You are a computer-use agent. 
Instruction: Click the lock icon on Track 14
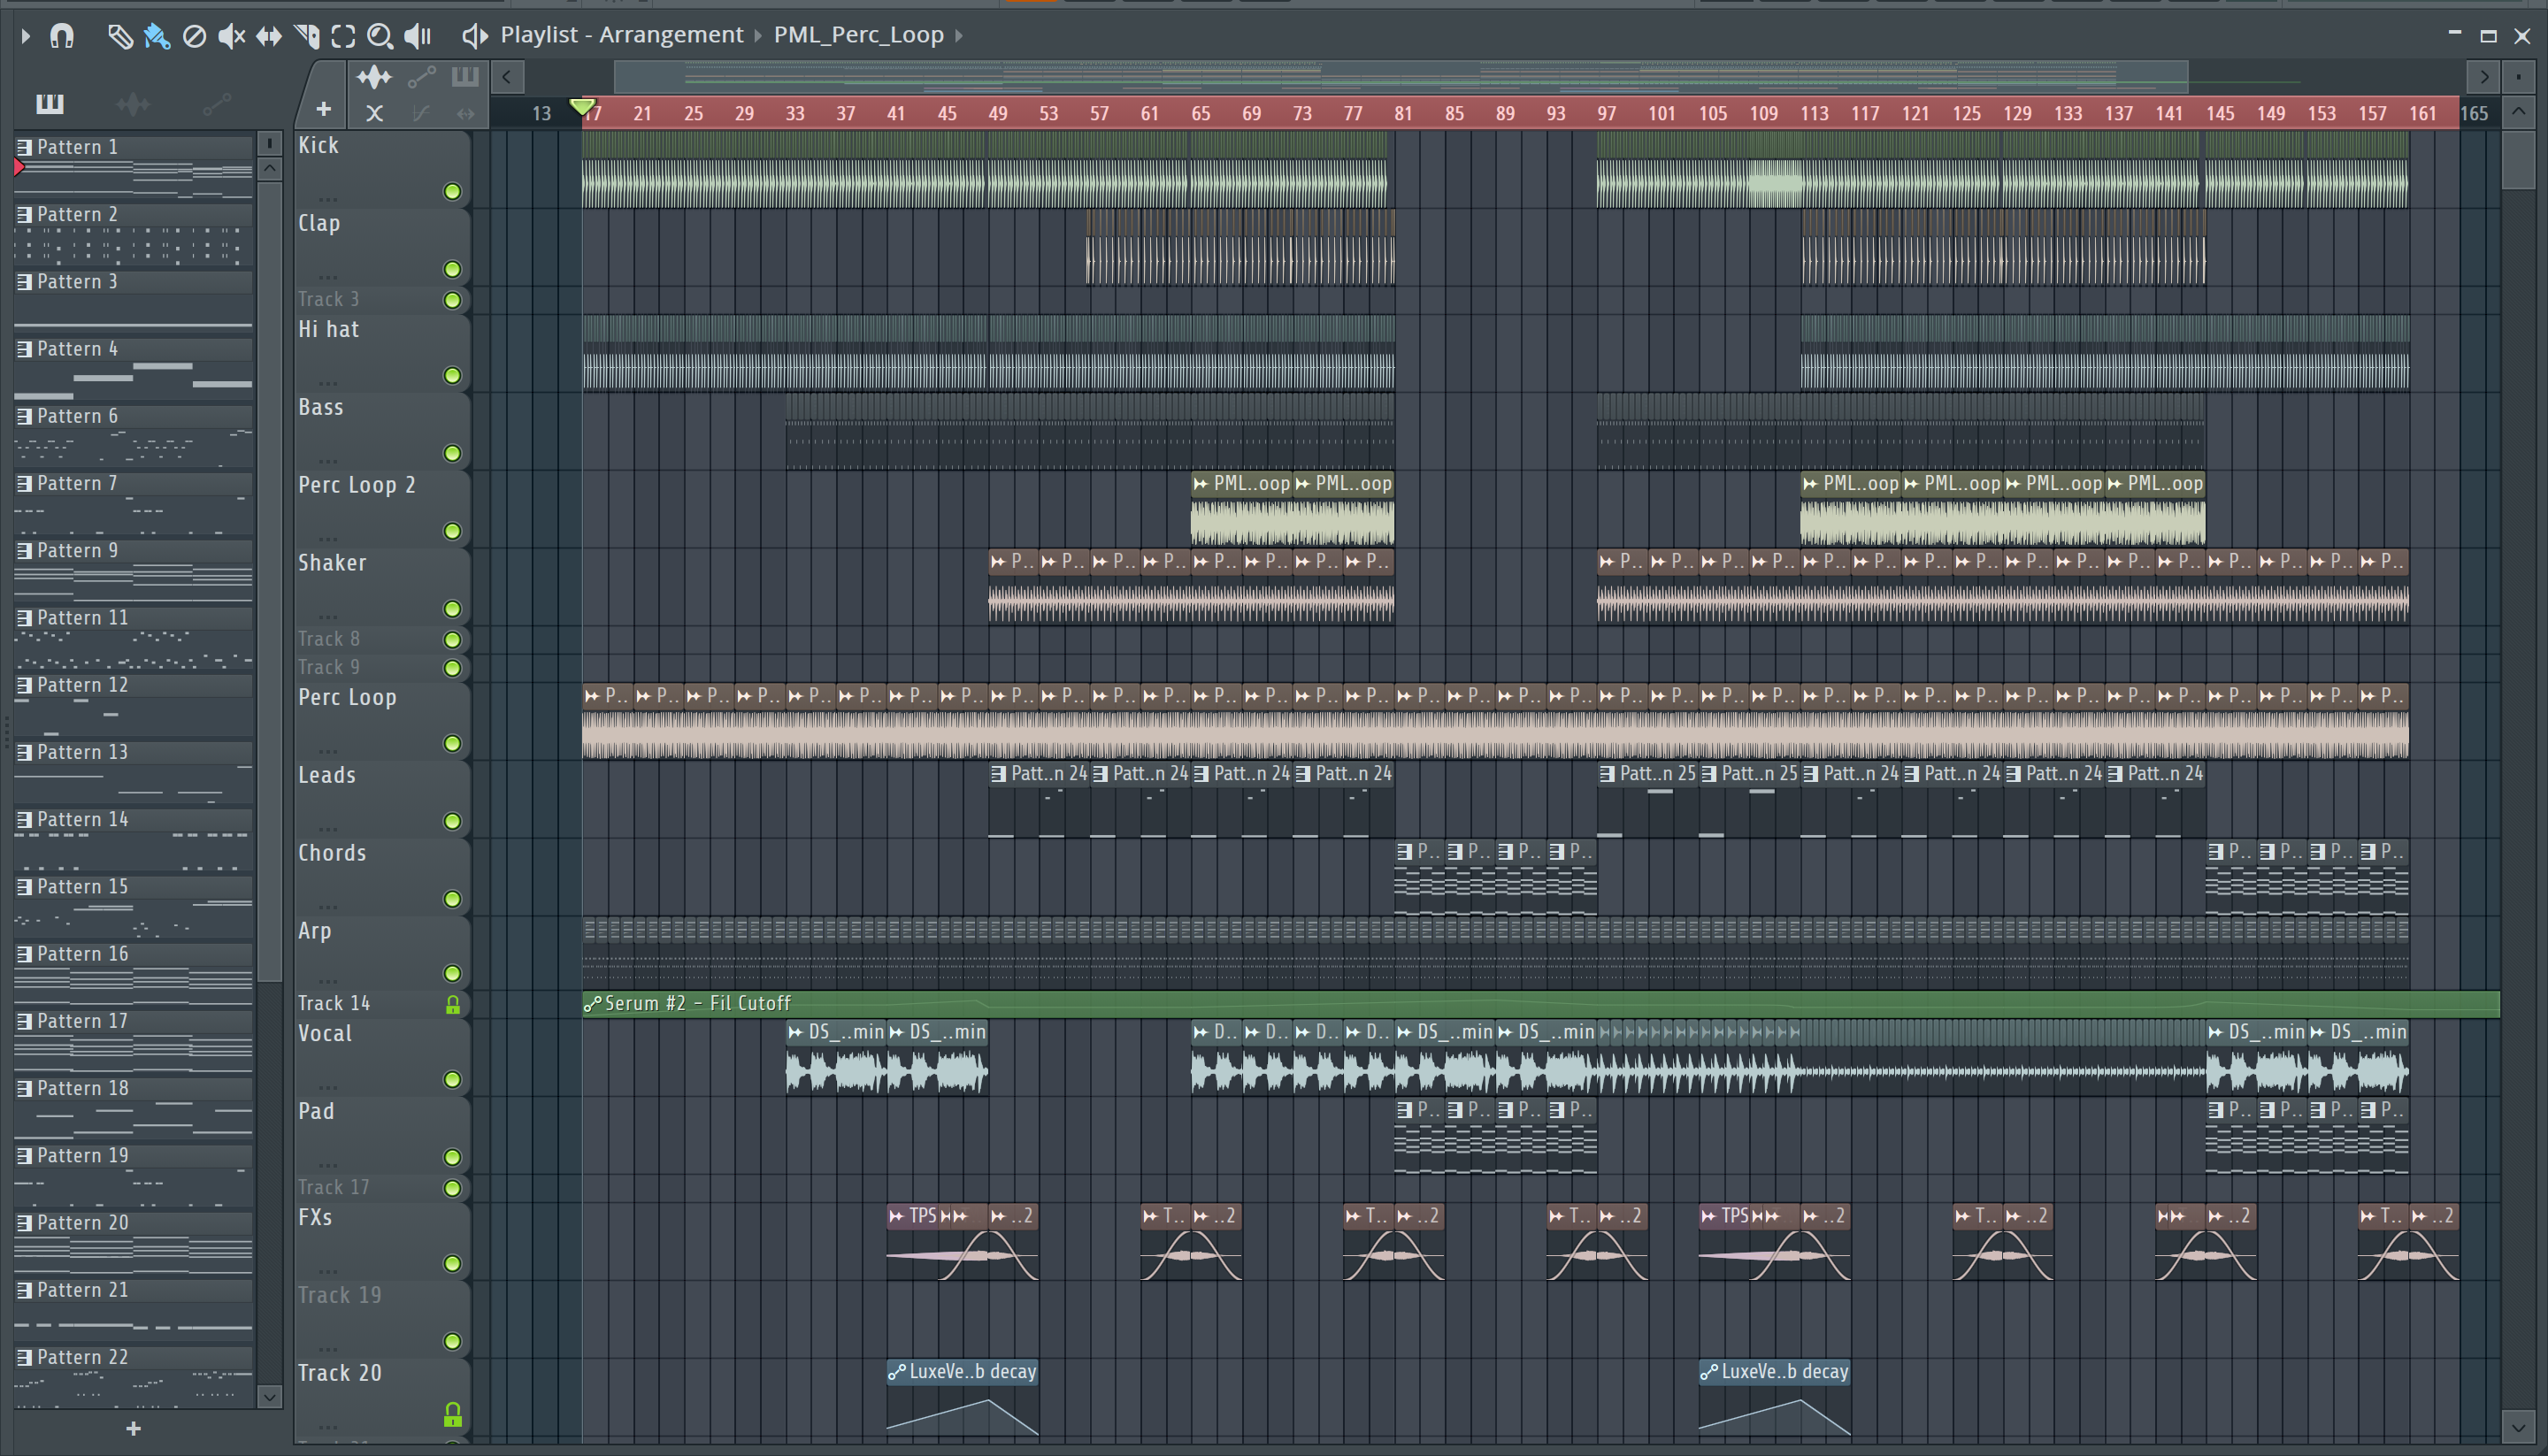pyautogui.click(x=452, y=1004)
